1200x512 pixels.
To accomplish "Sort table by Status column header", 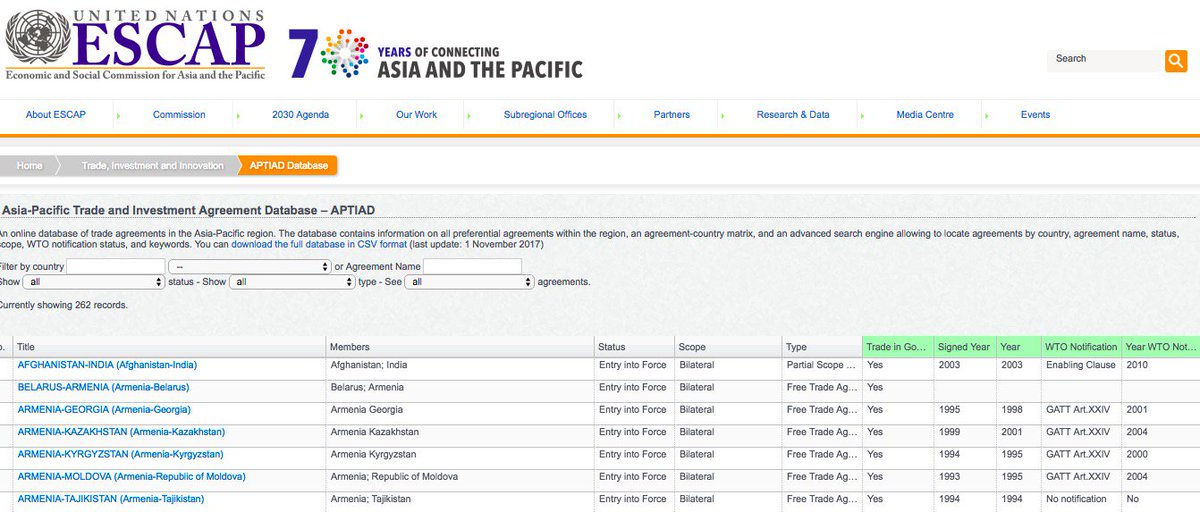I will [x=634, y=347].
